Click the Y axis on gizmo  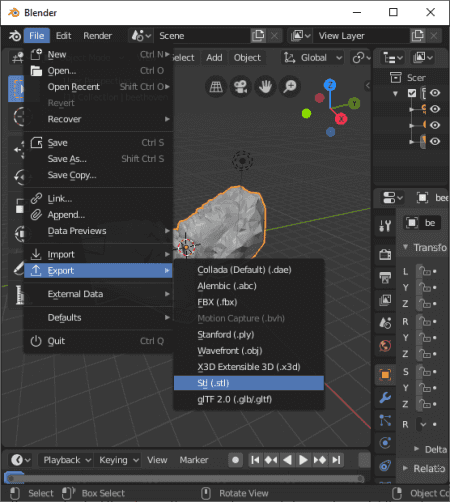(x=354, y=103)
